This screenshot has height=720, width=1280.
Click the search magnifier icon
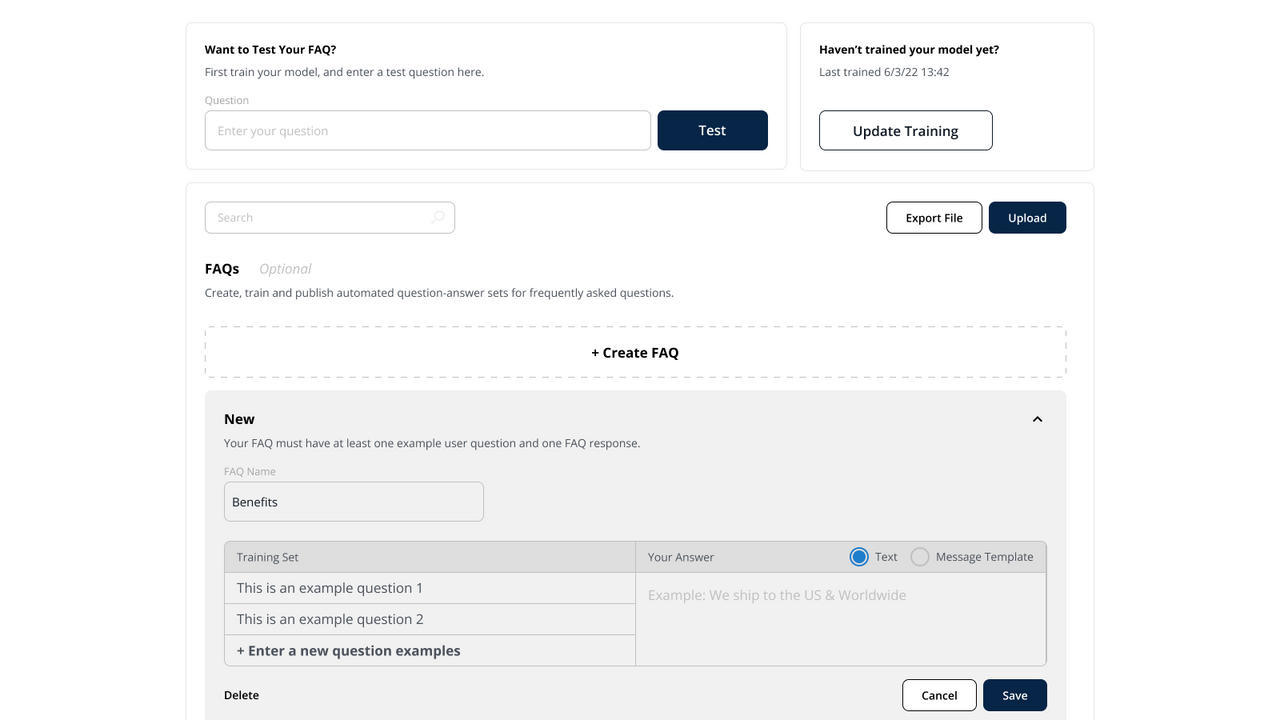tap(438, 217)
